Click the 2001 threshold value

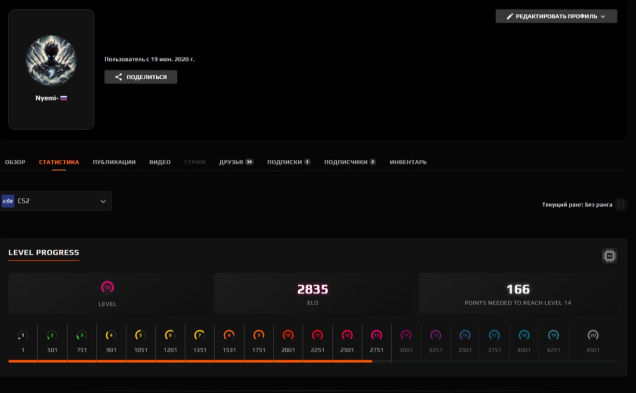click(288, 350)
